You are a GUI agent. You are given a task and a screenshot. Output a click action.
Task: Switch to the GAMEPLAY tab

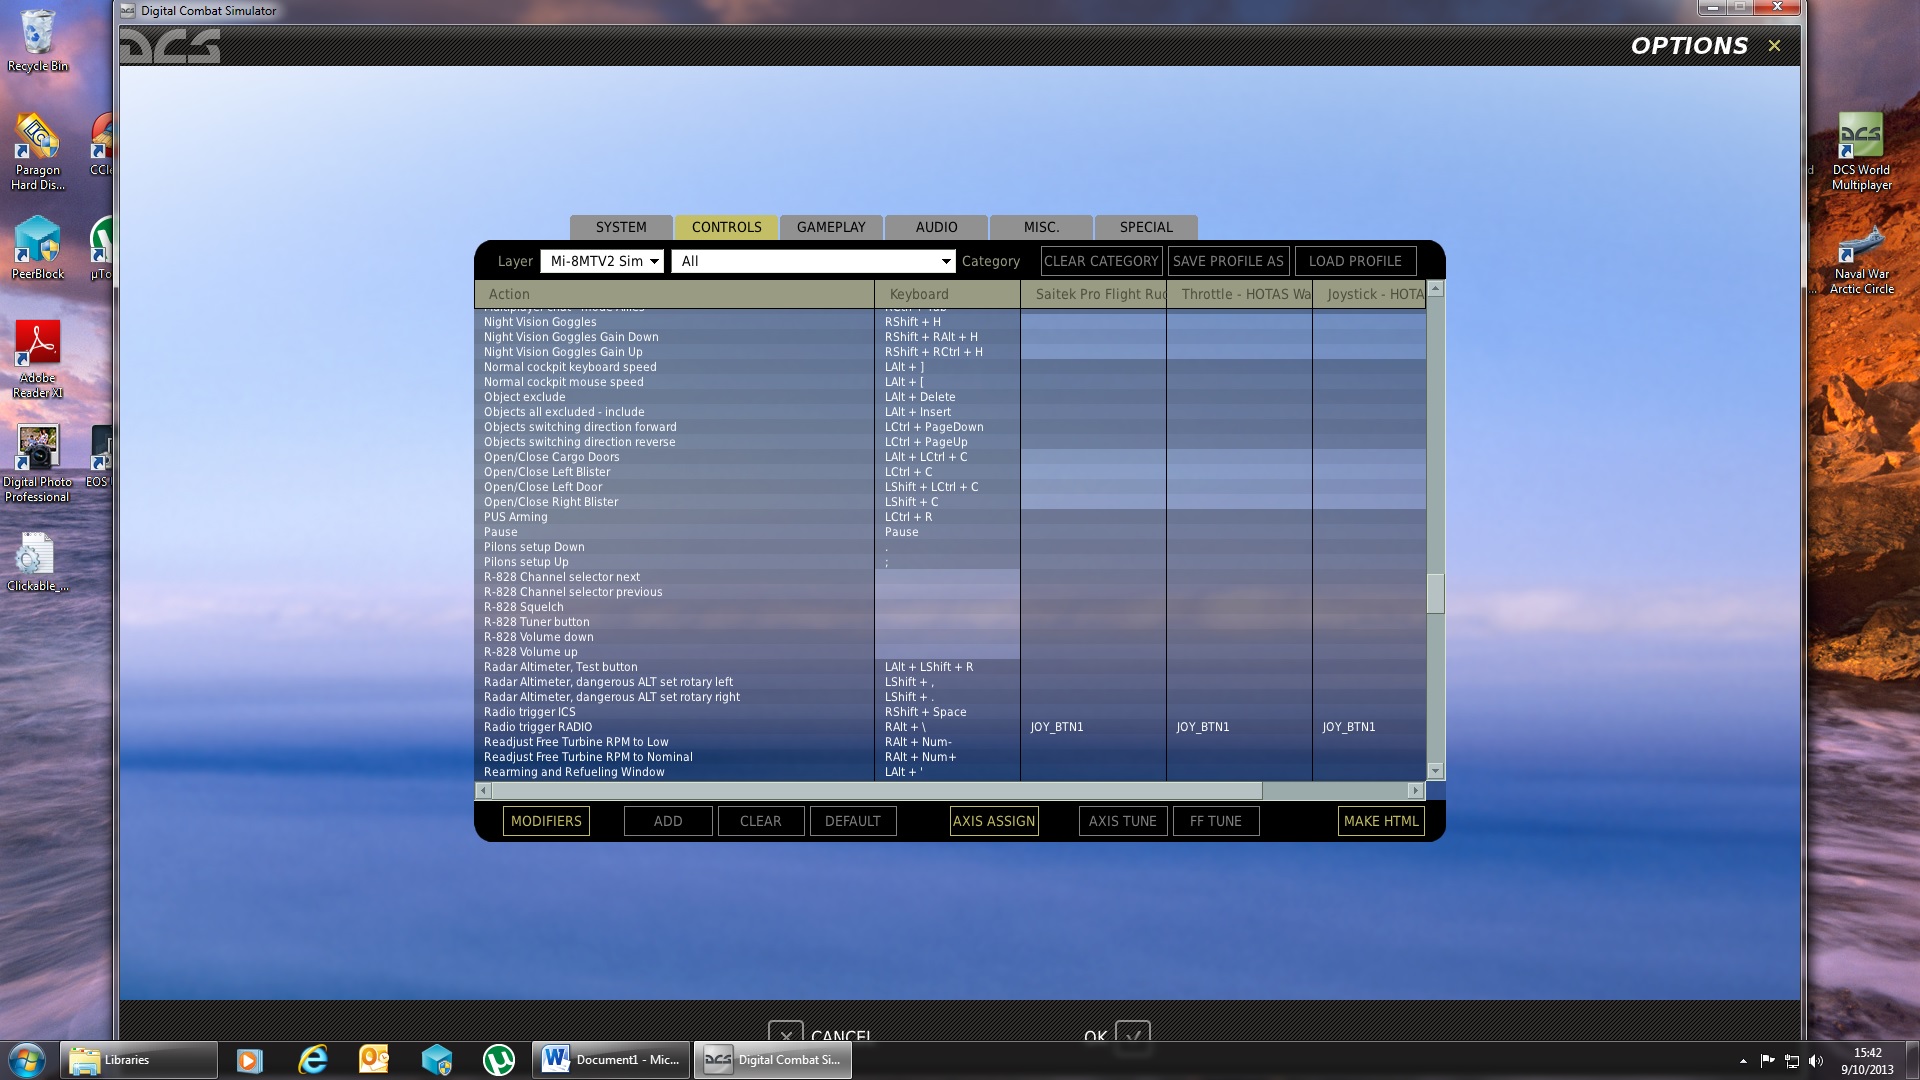(831, 228)
